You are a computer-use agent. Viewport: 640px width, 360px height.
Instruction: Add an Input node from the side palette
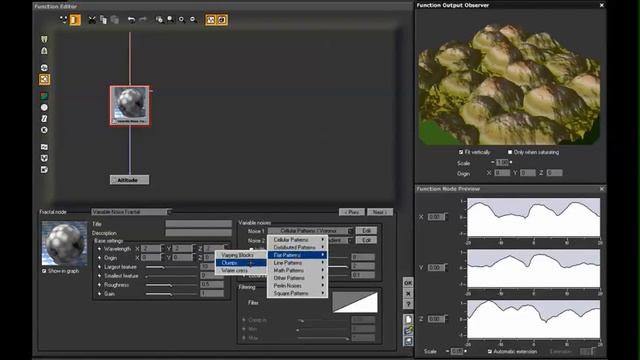[44, 39]
